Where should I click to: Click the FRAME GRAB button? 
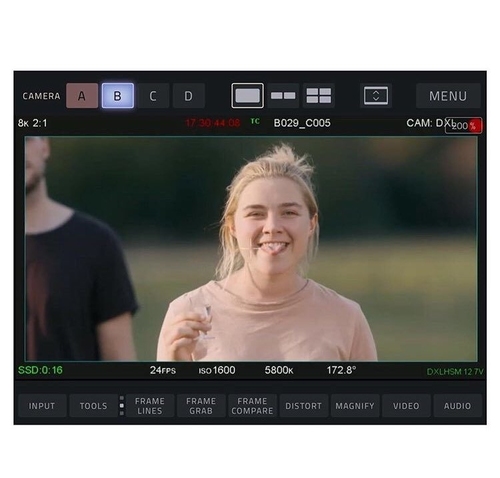(x=201, y=406)
